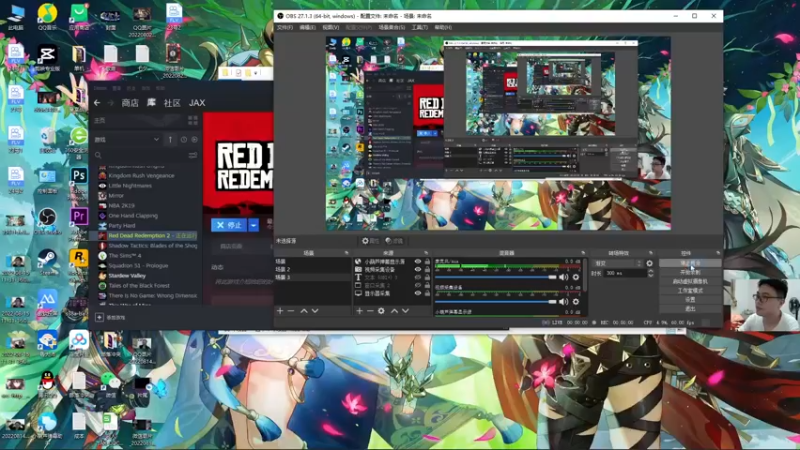Screen dimensions: 800x450
Task: Move scene down with arrow in Scenes dock
Action: pyautogui.click(x=315, y=311)
